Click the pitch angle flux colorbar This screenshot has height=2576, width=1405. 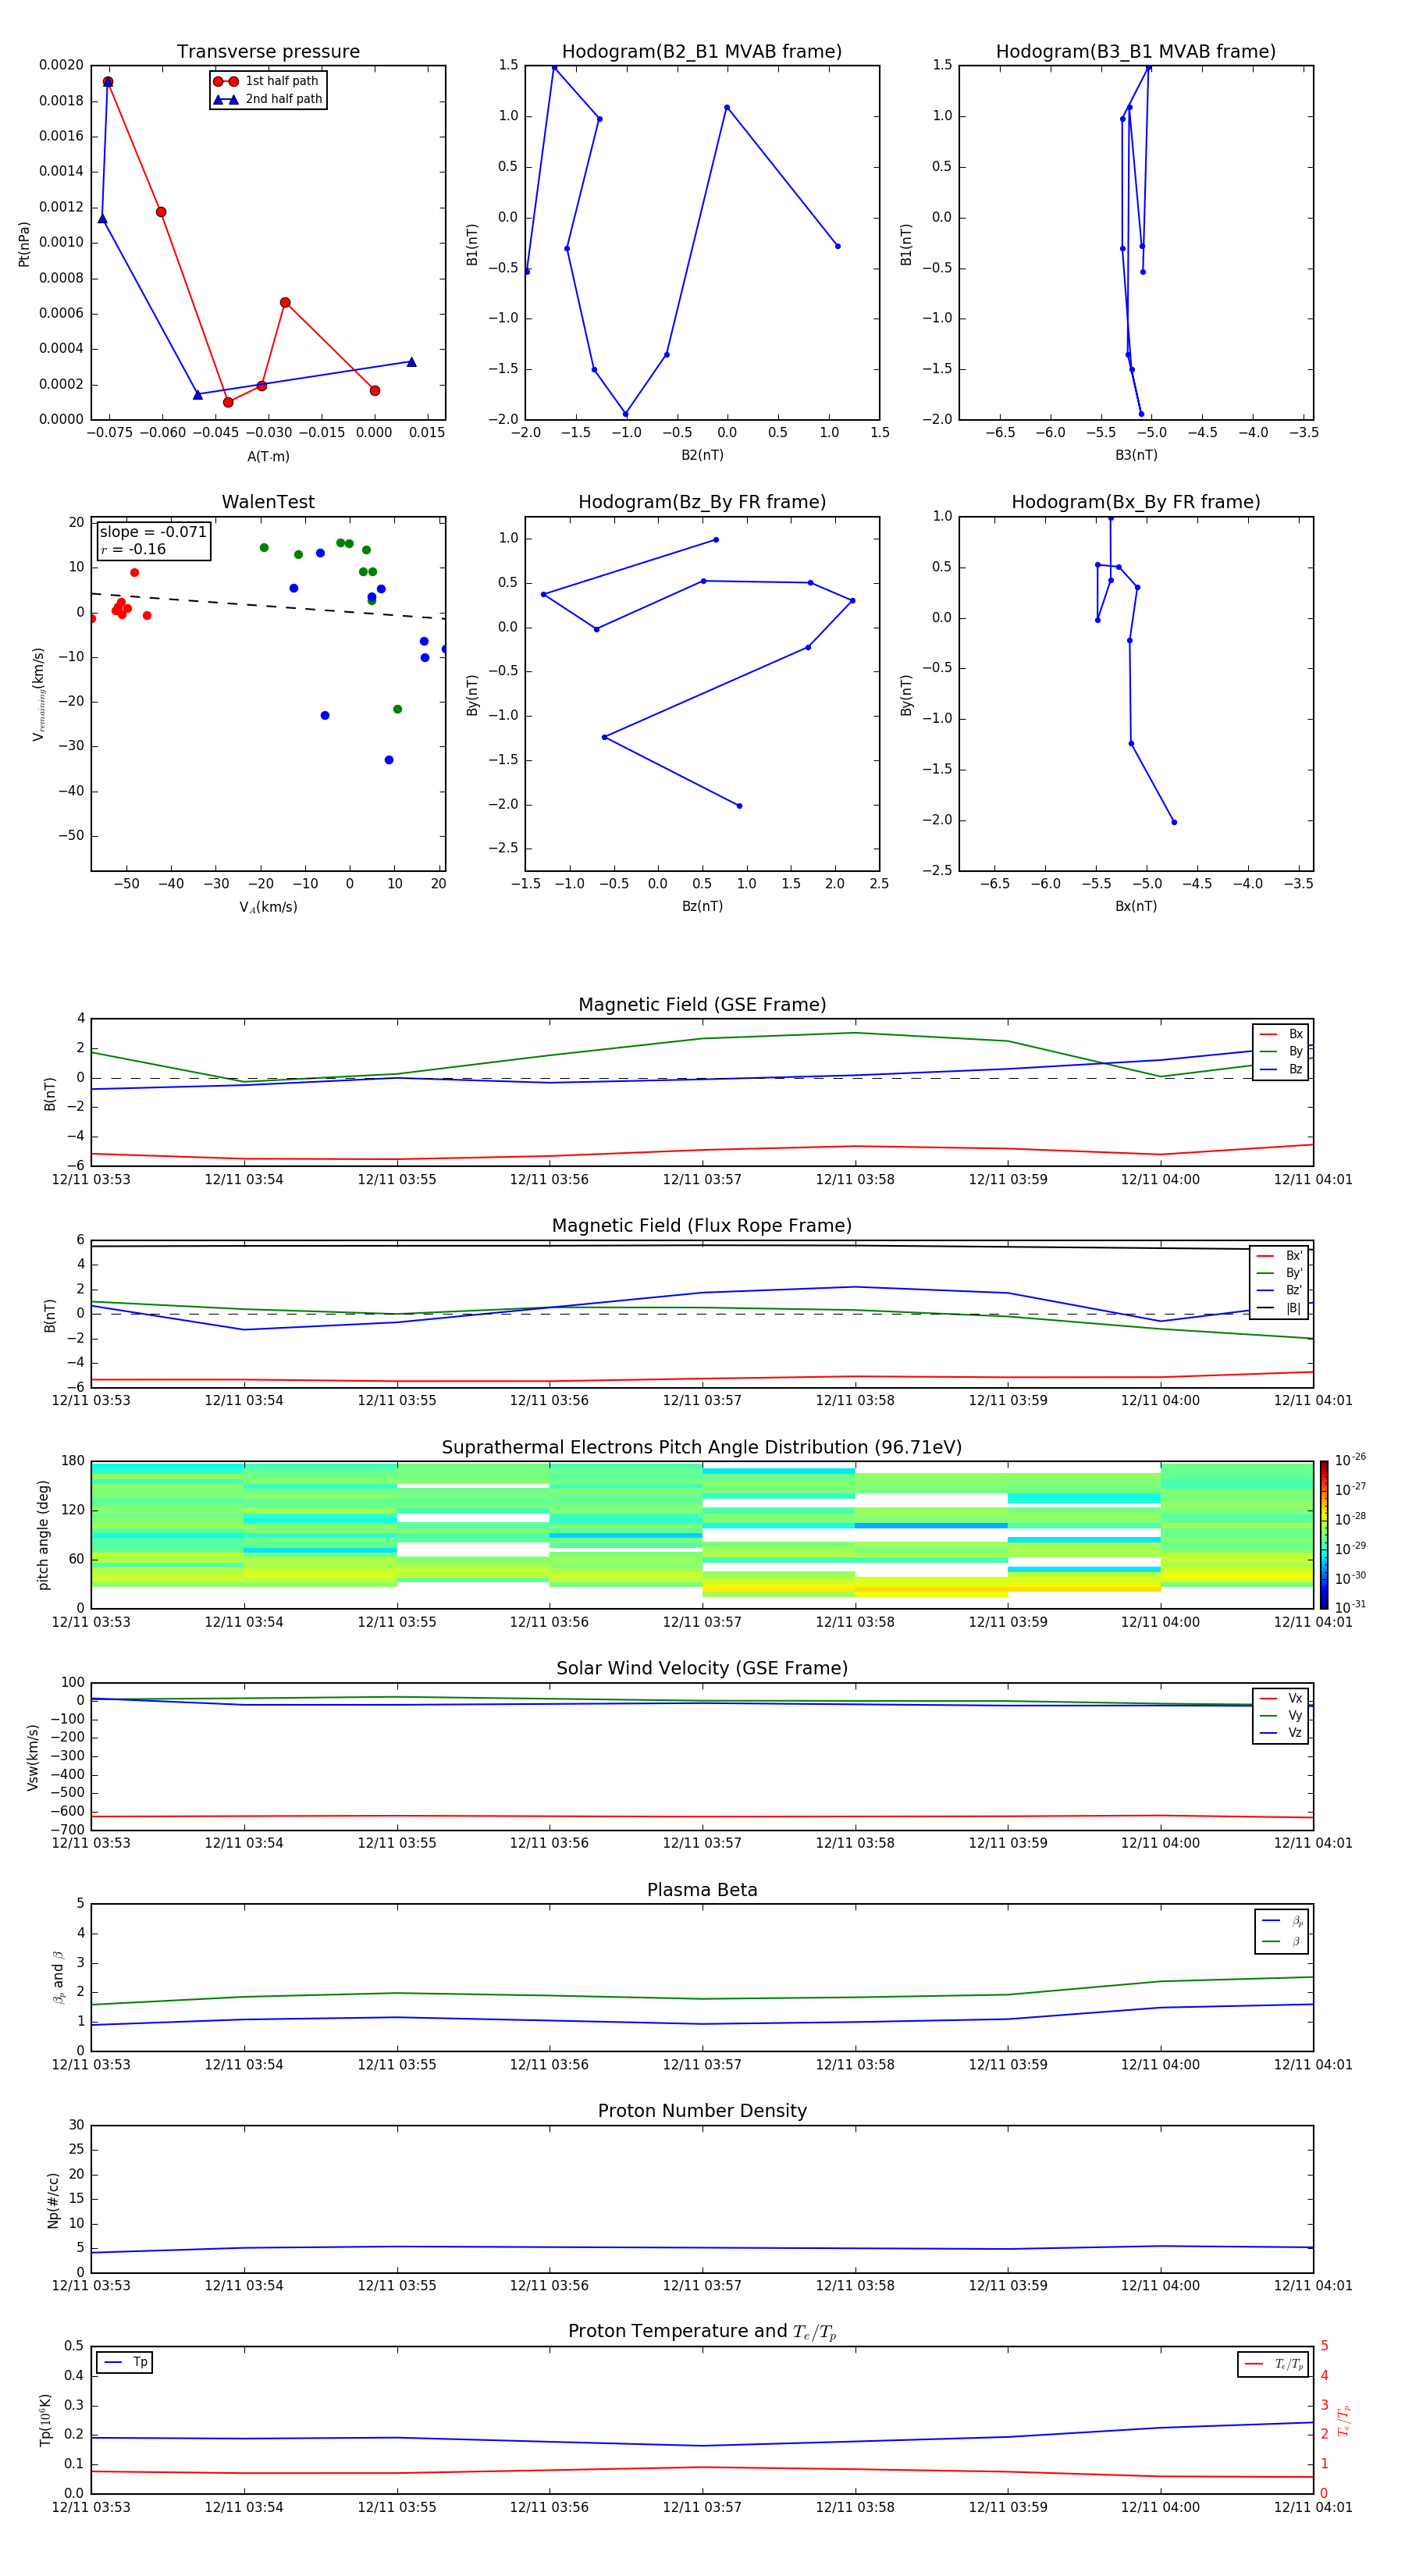1323,1534
